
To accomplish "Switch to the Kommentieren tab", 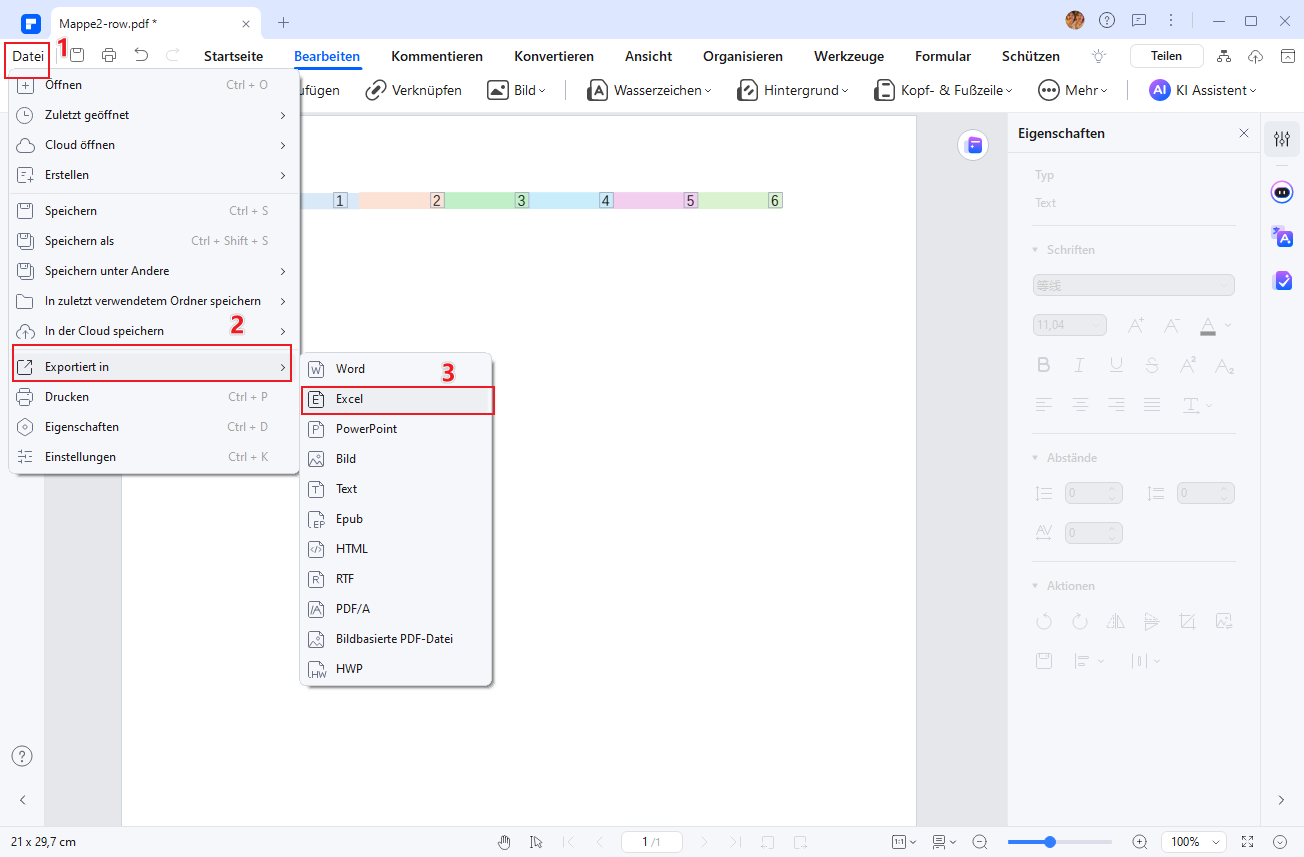I will (x=437, y=56).
